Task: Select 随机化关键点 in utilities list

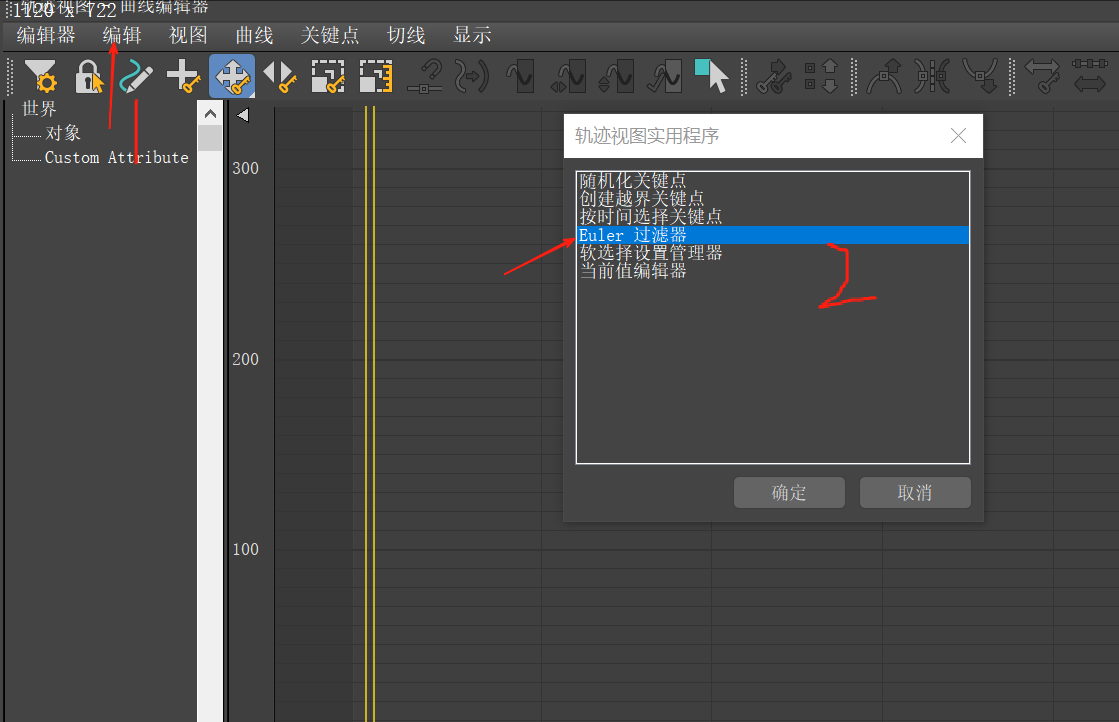Action: (x=632, y=180)
